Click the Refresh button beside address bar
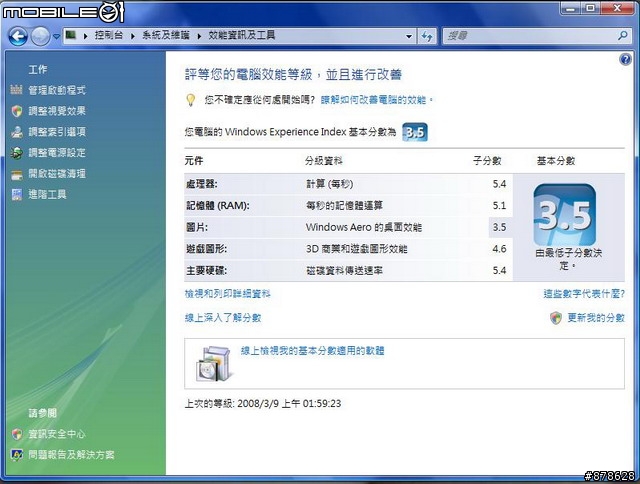Image resolution: width=640 pixels, height=484 pixels. (427, 36)
